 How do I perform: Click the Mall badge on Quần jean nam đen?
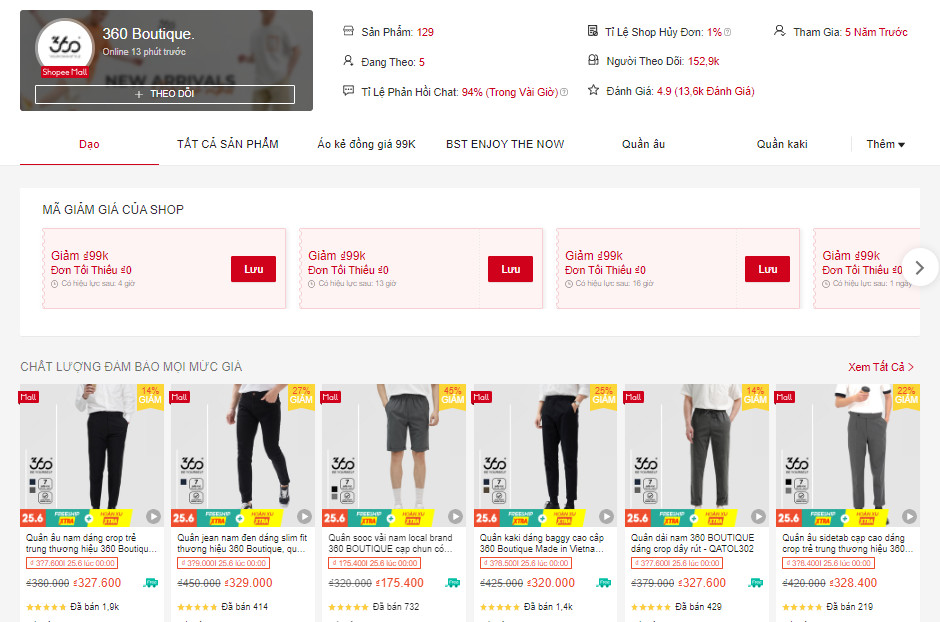click(180, 397)
